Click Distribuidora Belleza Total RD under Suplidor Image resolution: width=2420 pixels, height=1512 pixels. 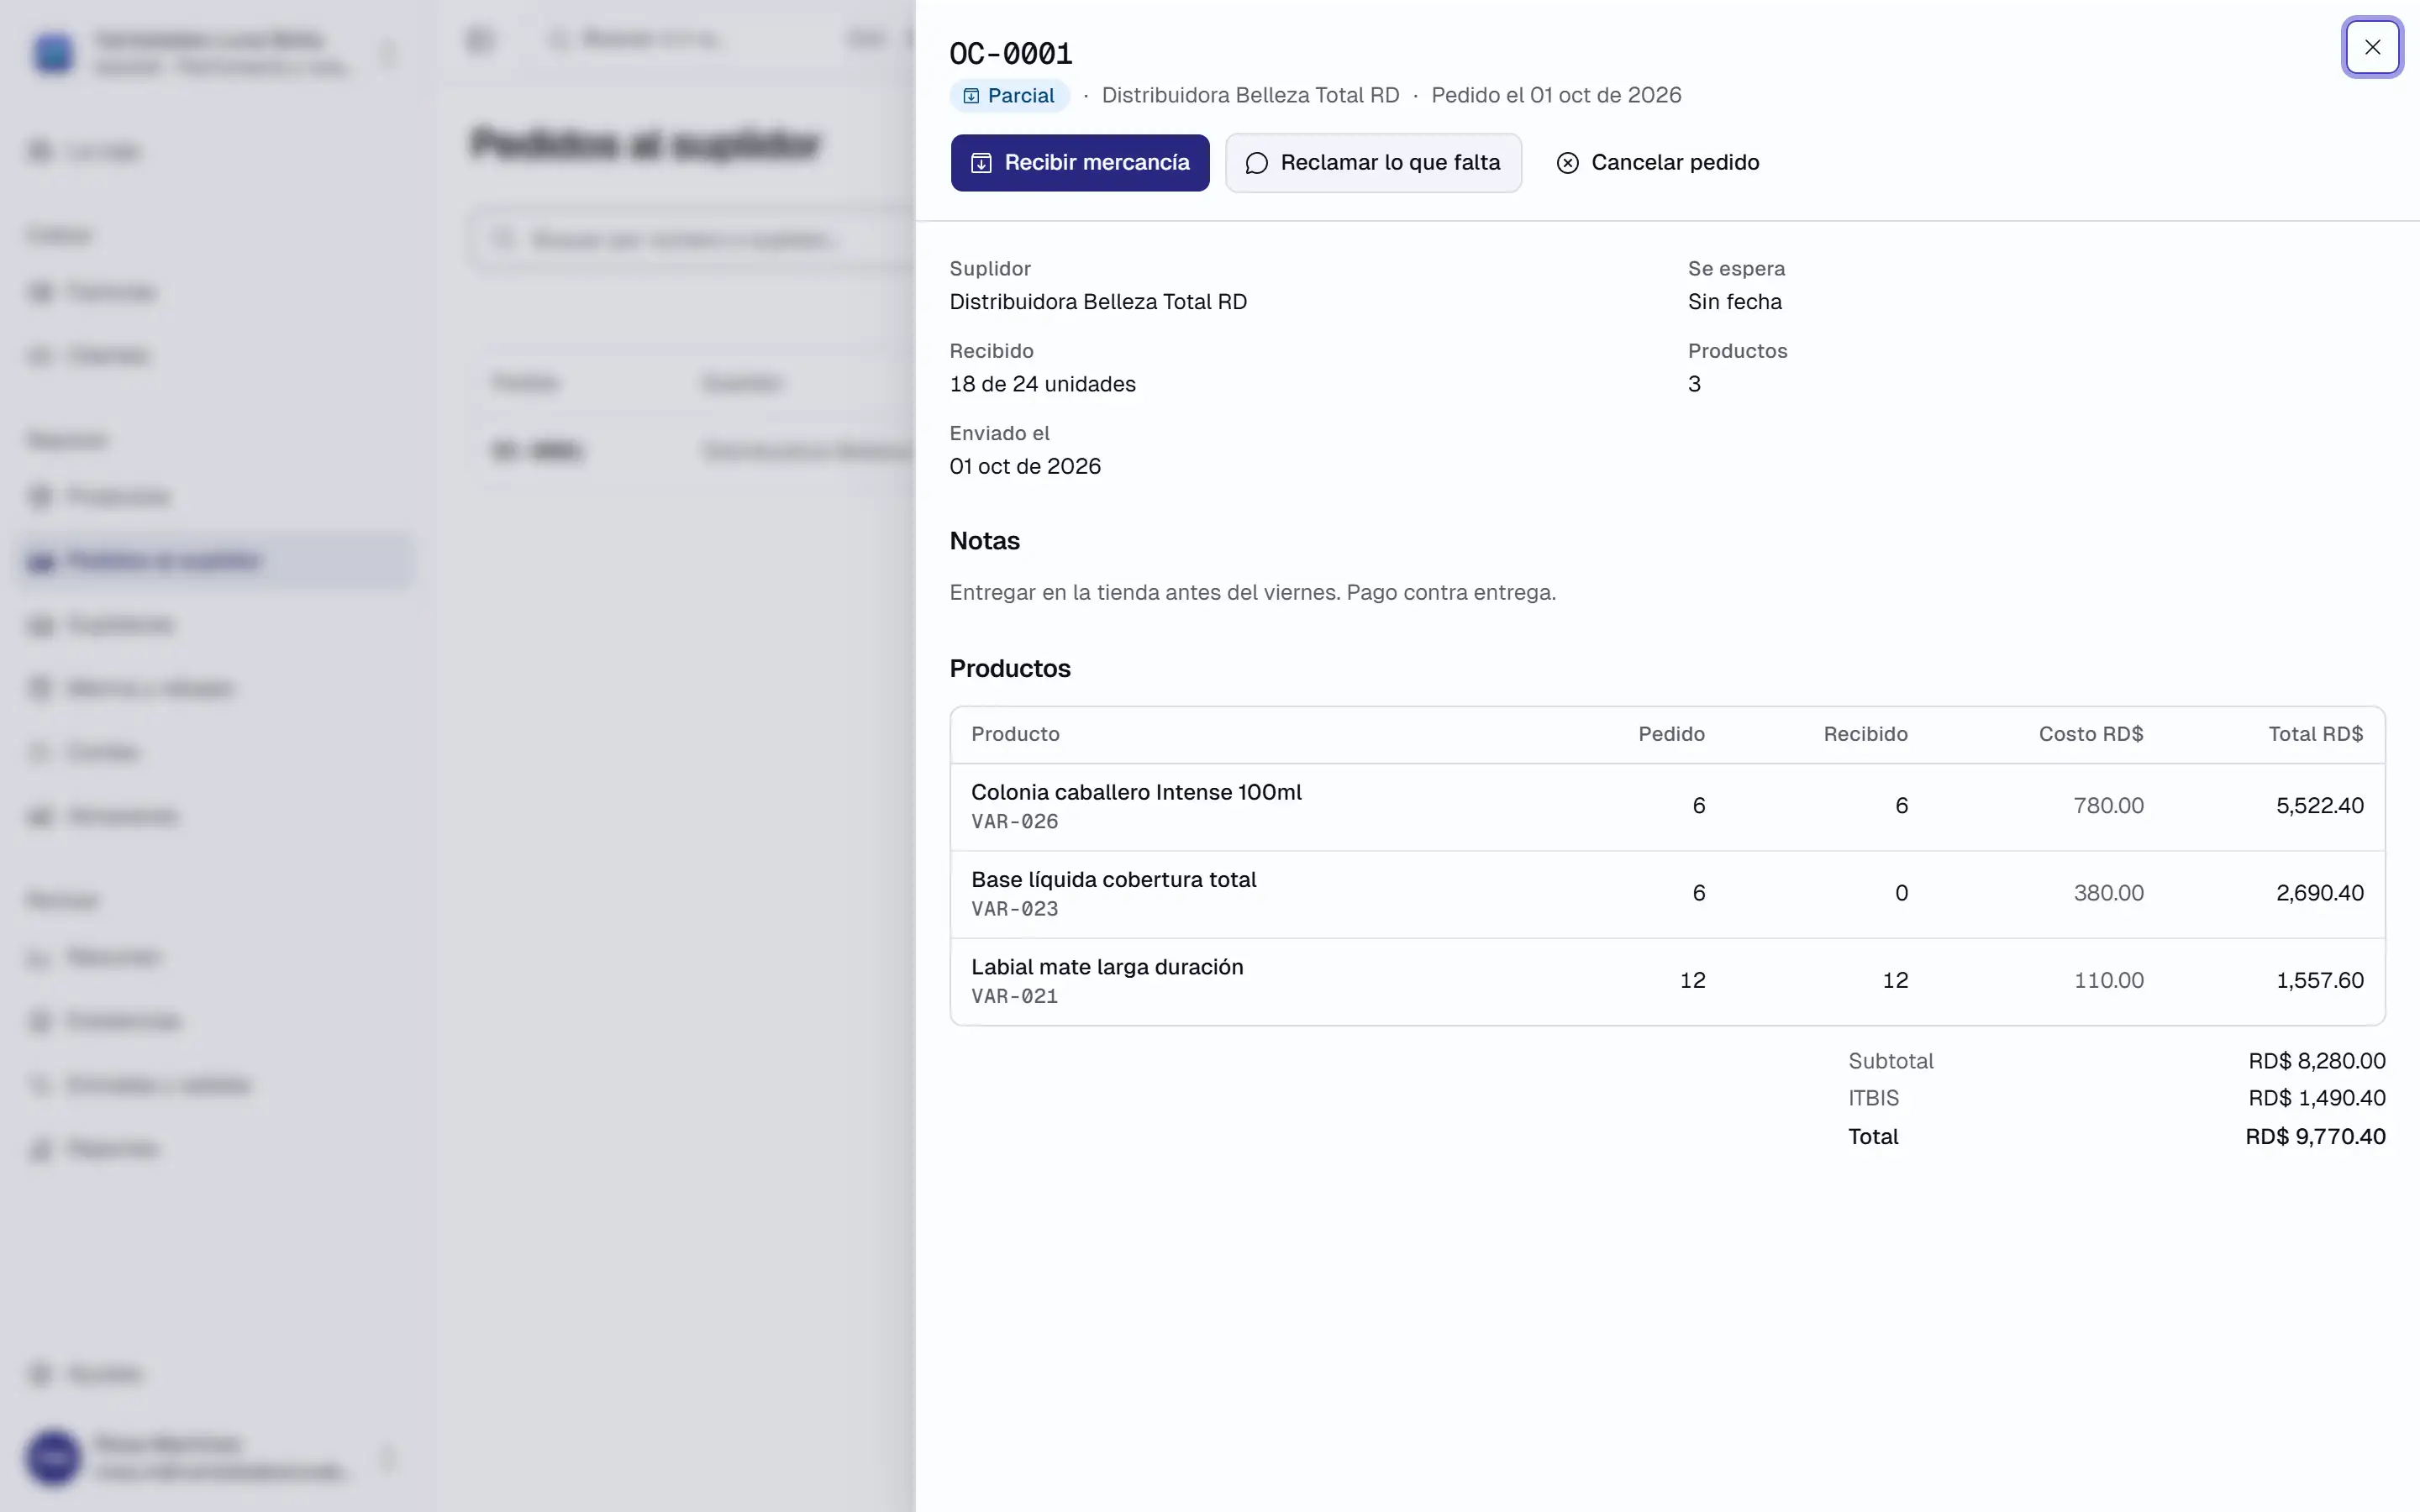coord(1098,302)
